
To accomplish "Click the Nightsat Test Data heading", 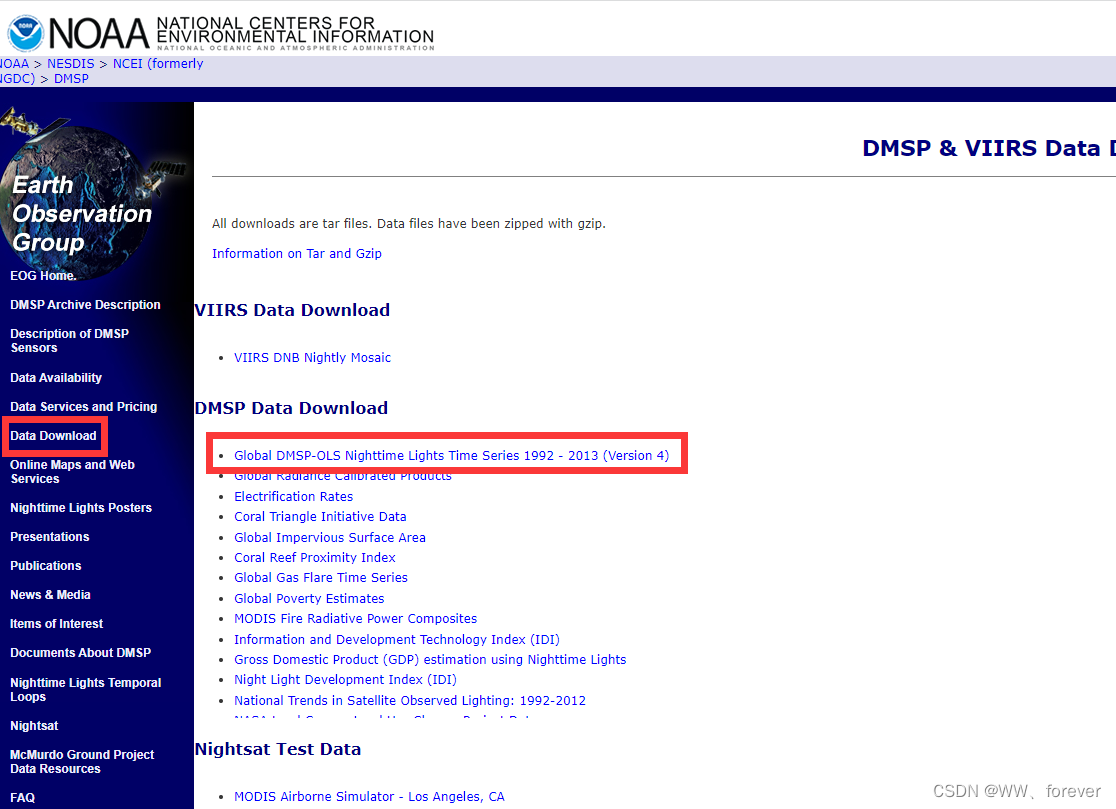I will [278, 749].
